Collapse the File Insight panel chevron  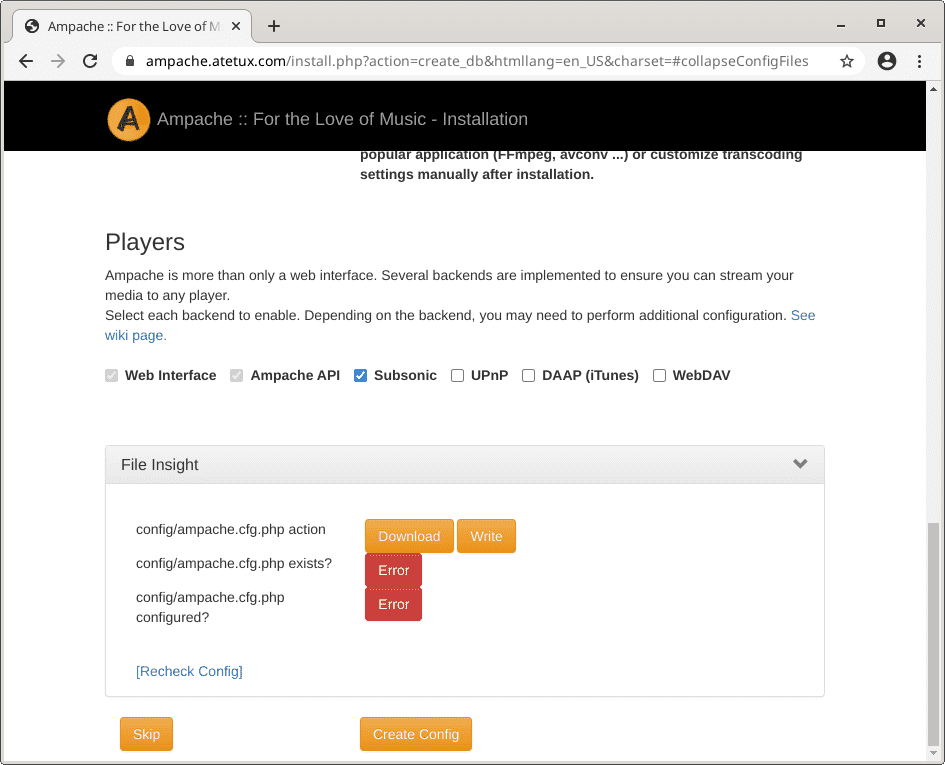click(800, 464)
